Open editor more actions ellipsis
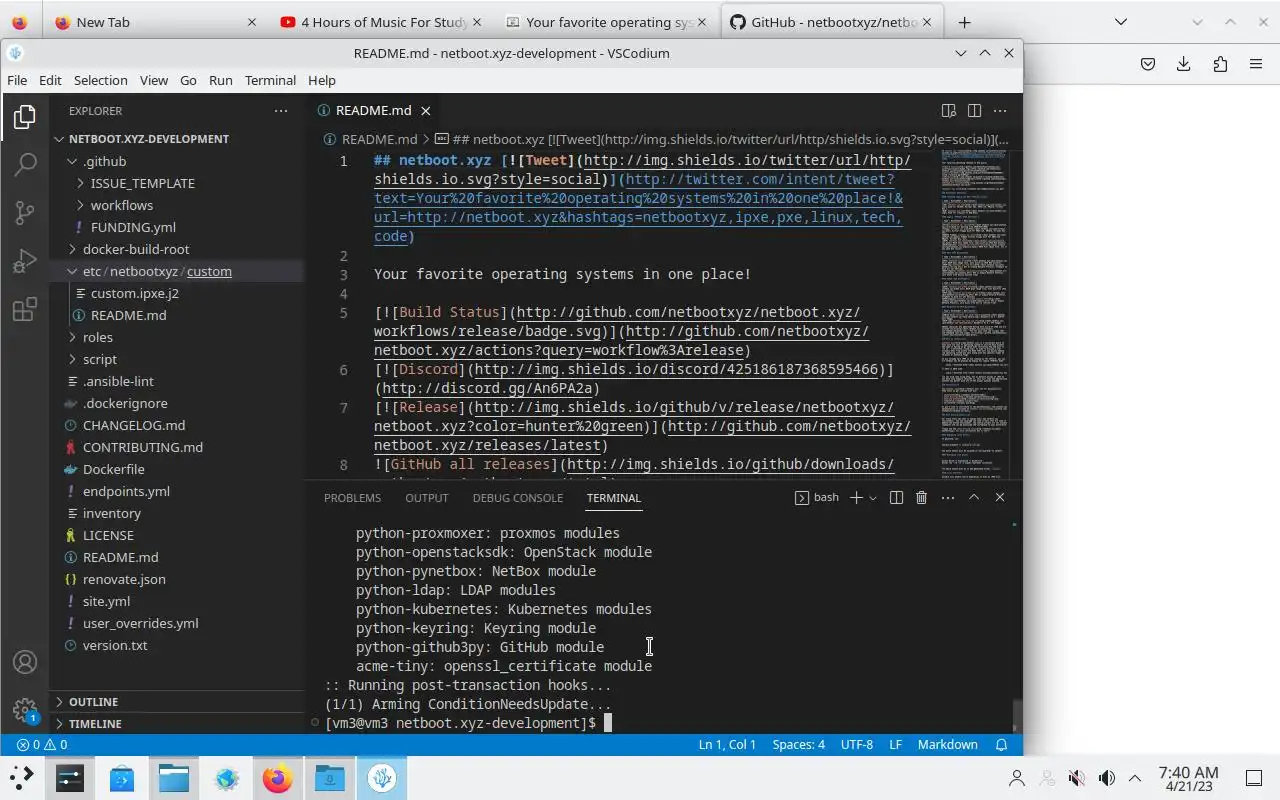 click(x=999, y=111)
